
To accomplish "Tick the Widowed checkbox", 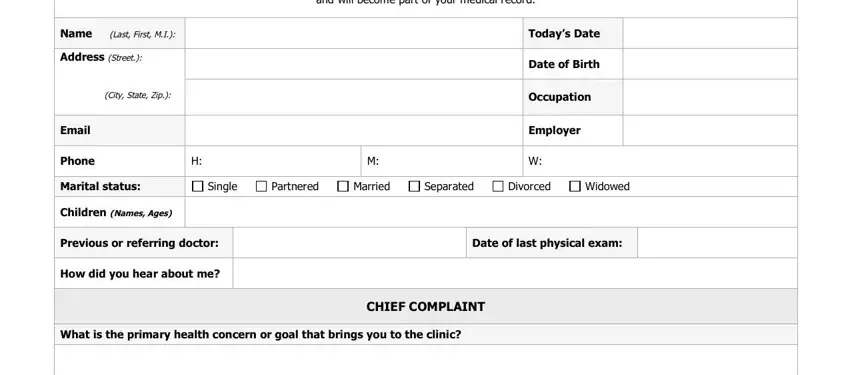I will coord(575,186).
